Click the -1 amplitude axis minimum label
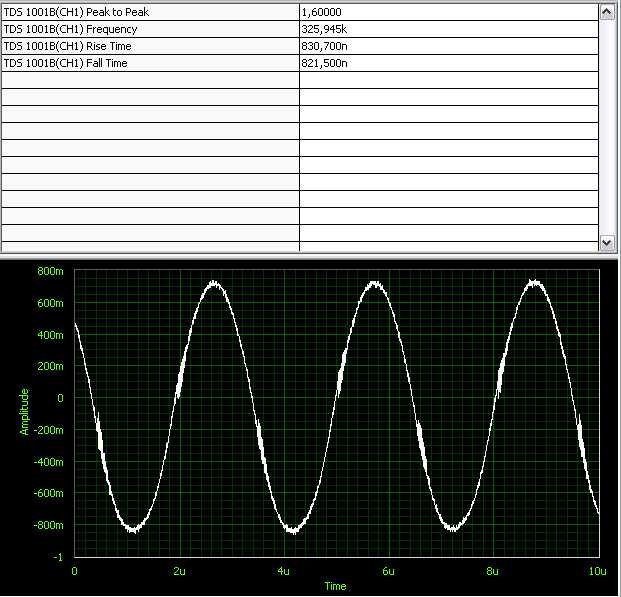This screenshot has height=597, width=621. [58, 557]
